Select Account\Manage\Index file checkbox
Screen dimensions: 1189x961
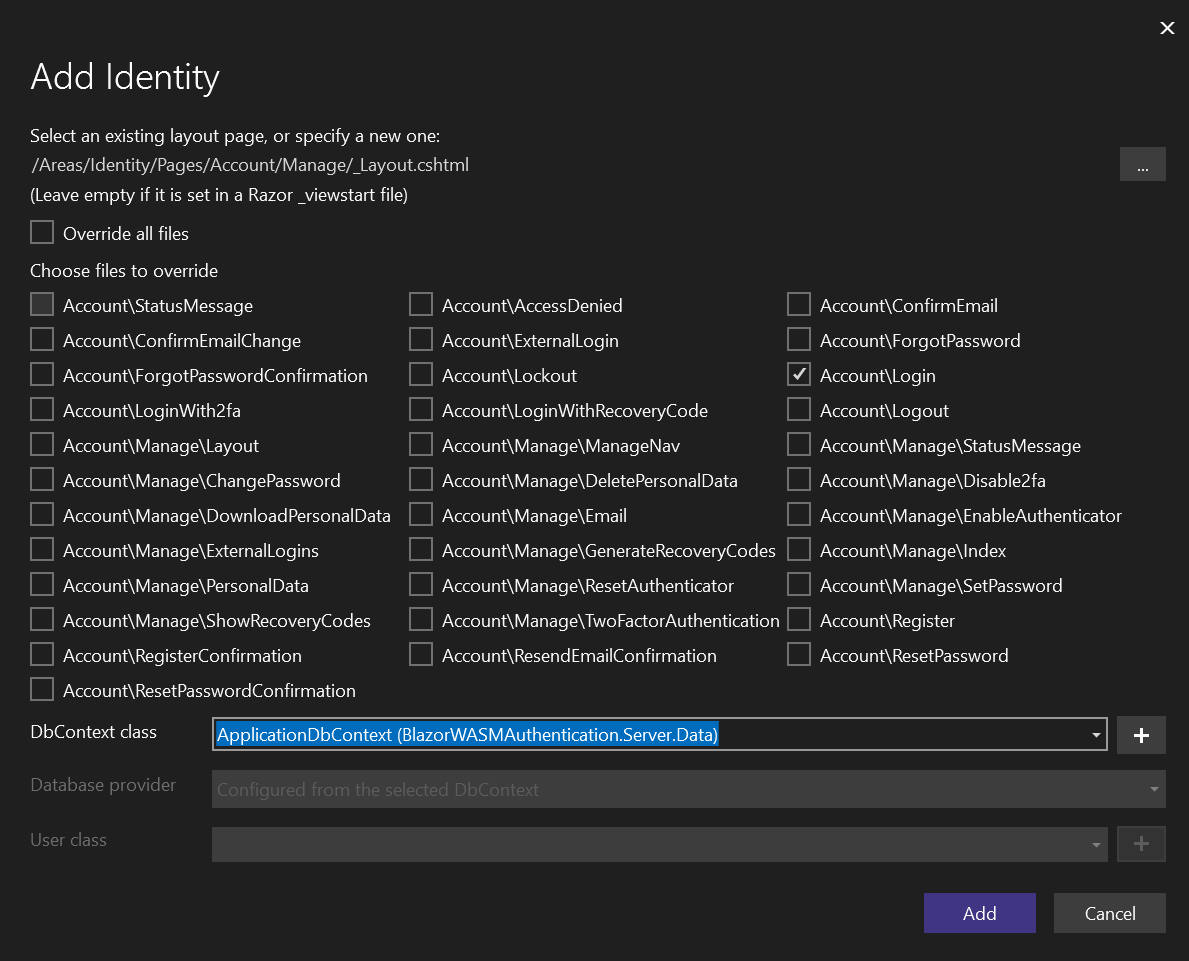pos(799,550)
